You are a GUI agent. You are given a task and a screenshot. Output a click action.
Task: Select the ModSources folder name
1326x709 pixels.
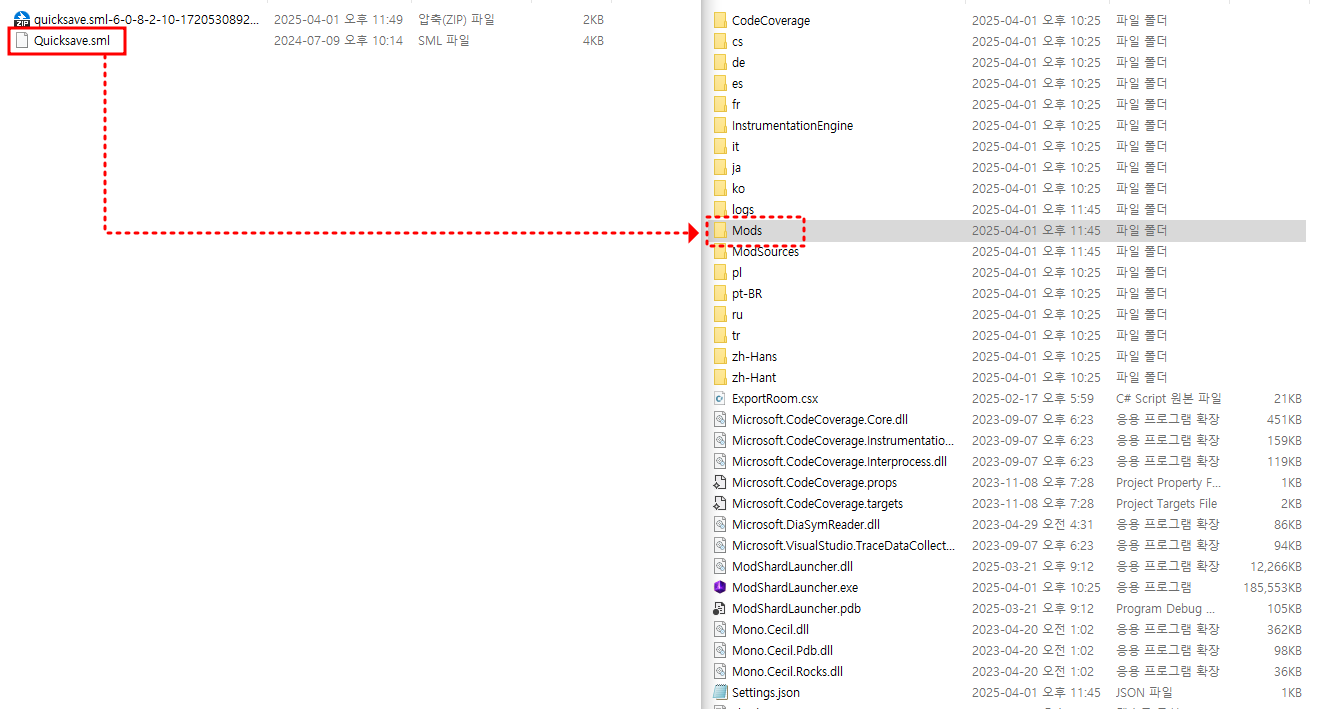[x=765, y=251]
